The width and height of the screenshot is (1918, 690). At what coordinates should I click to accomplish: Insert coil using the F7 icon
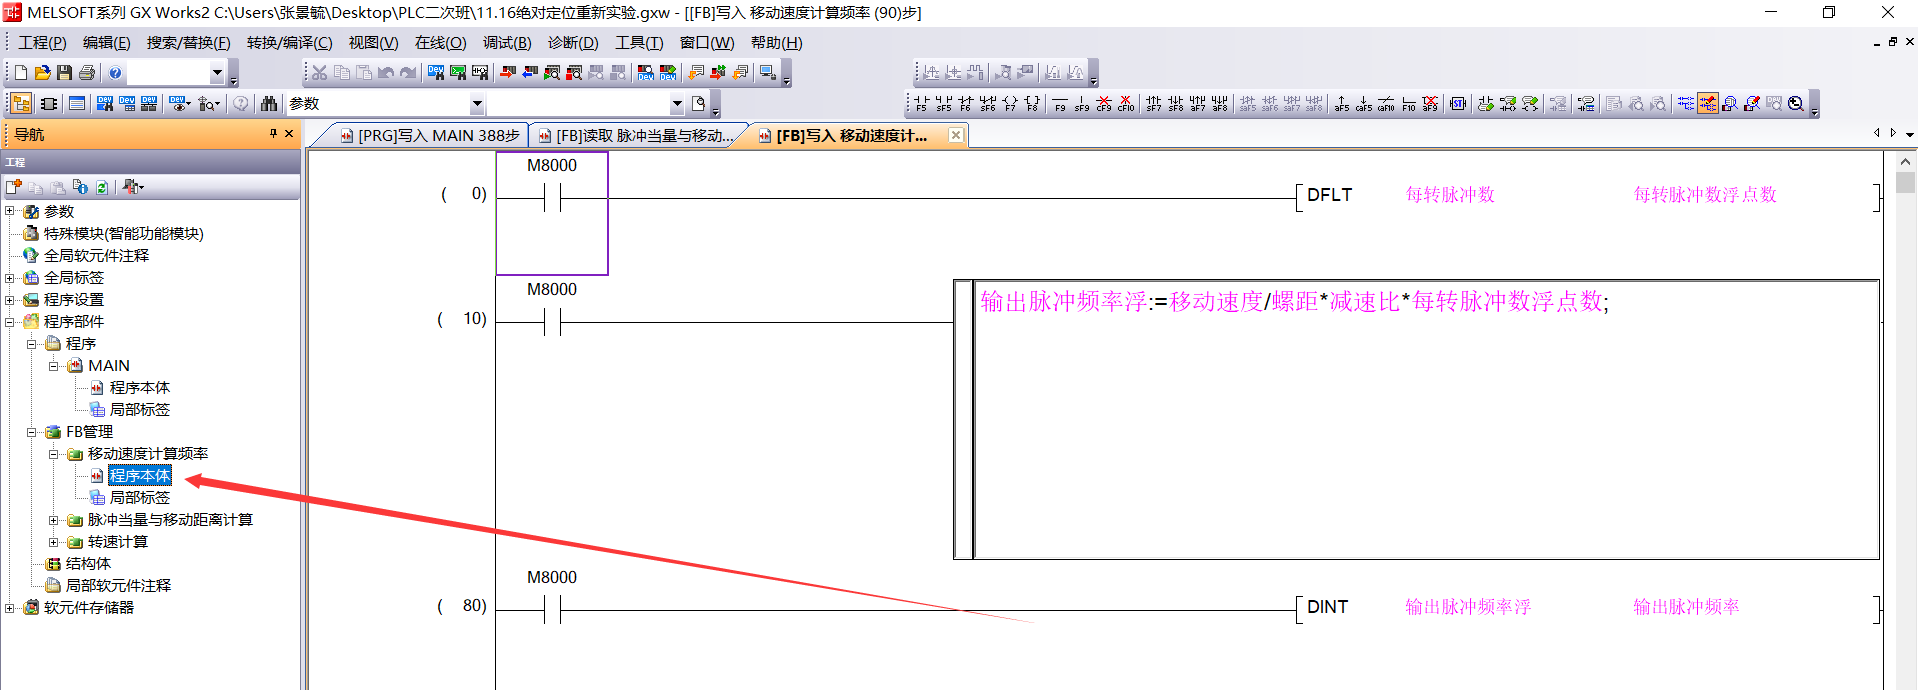[1010, 104]
